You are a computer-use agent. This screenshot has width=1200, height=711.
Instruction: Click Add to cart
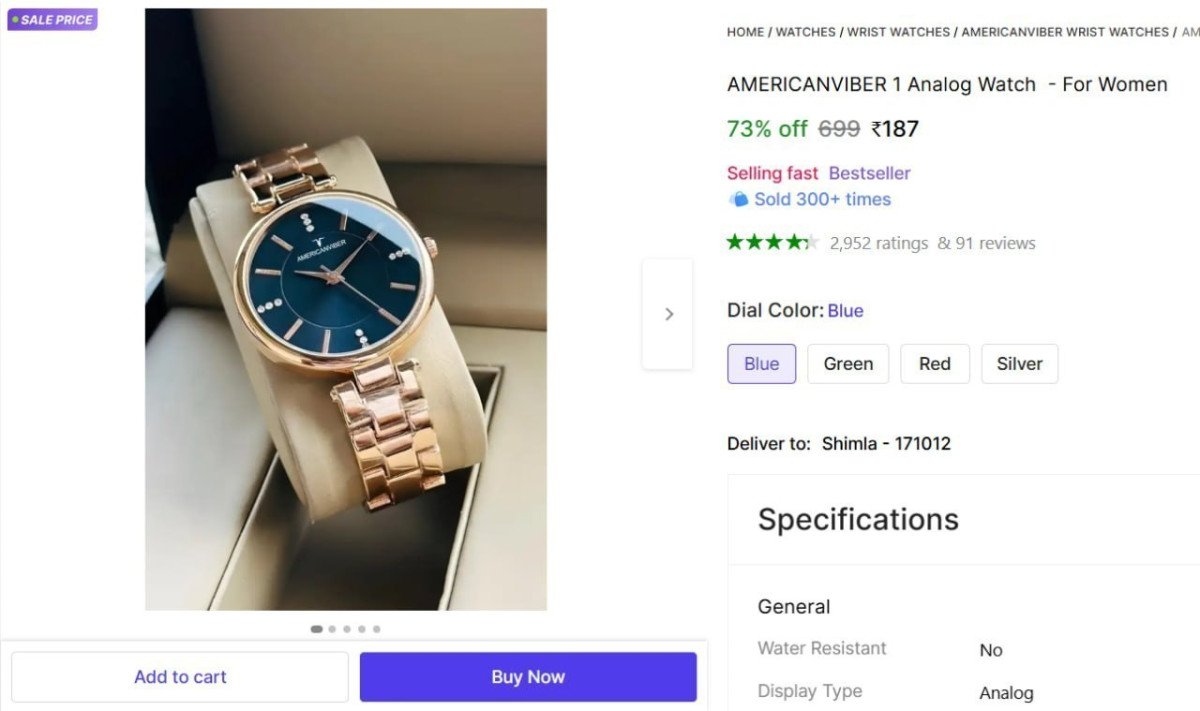click(x=180, y=676)
